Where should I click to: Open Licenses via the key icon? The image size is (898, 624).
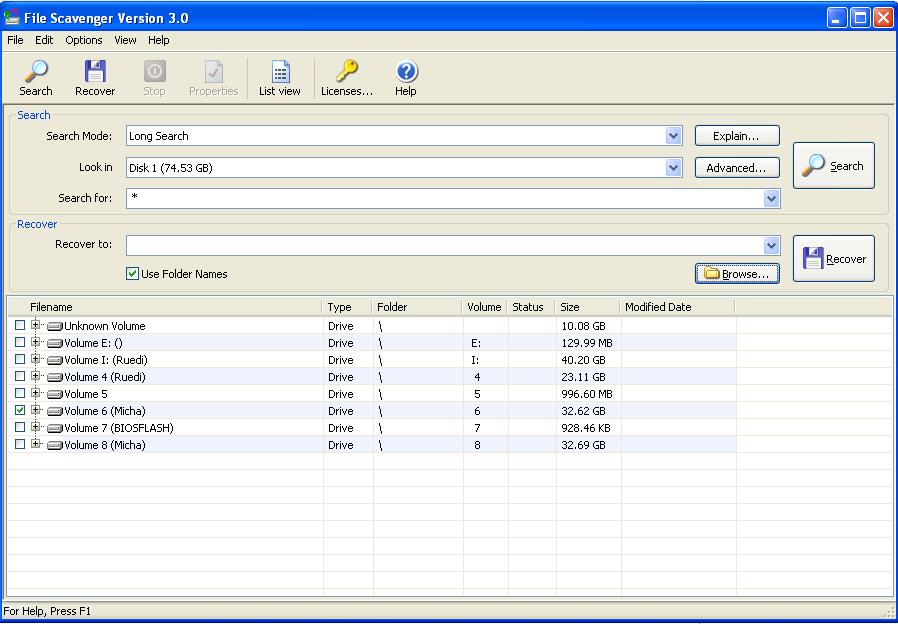tap(346, 72)
